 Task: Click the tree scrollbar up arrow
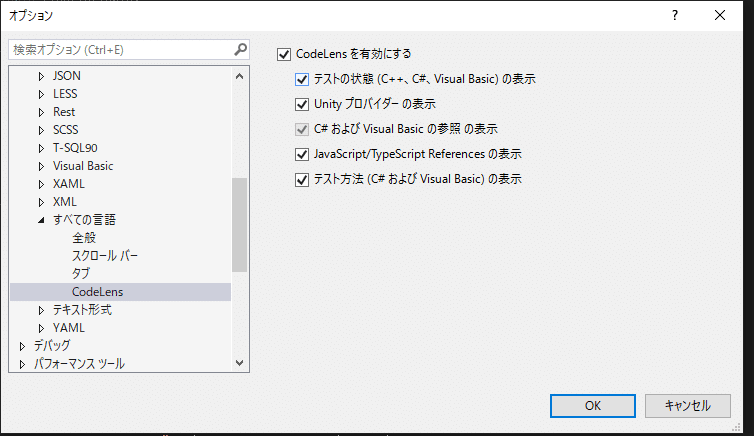pyautogui.click(x=239, y=76)
